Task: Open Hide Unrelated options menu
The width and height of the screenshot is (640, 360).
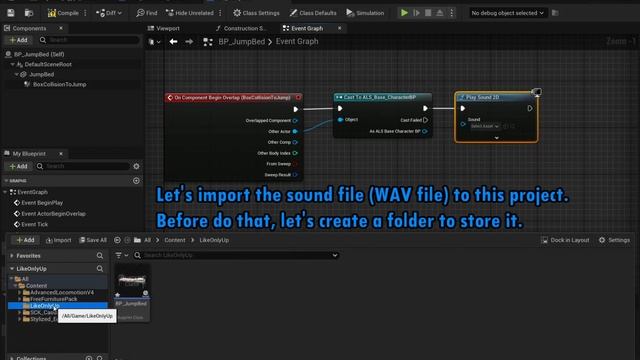Action: (x=220, y=13)
